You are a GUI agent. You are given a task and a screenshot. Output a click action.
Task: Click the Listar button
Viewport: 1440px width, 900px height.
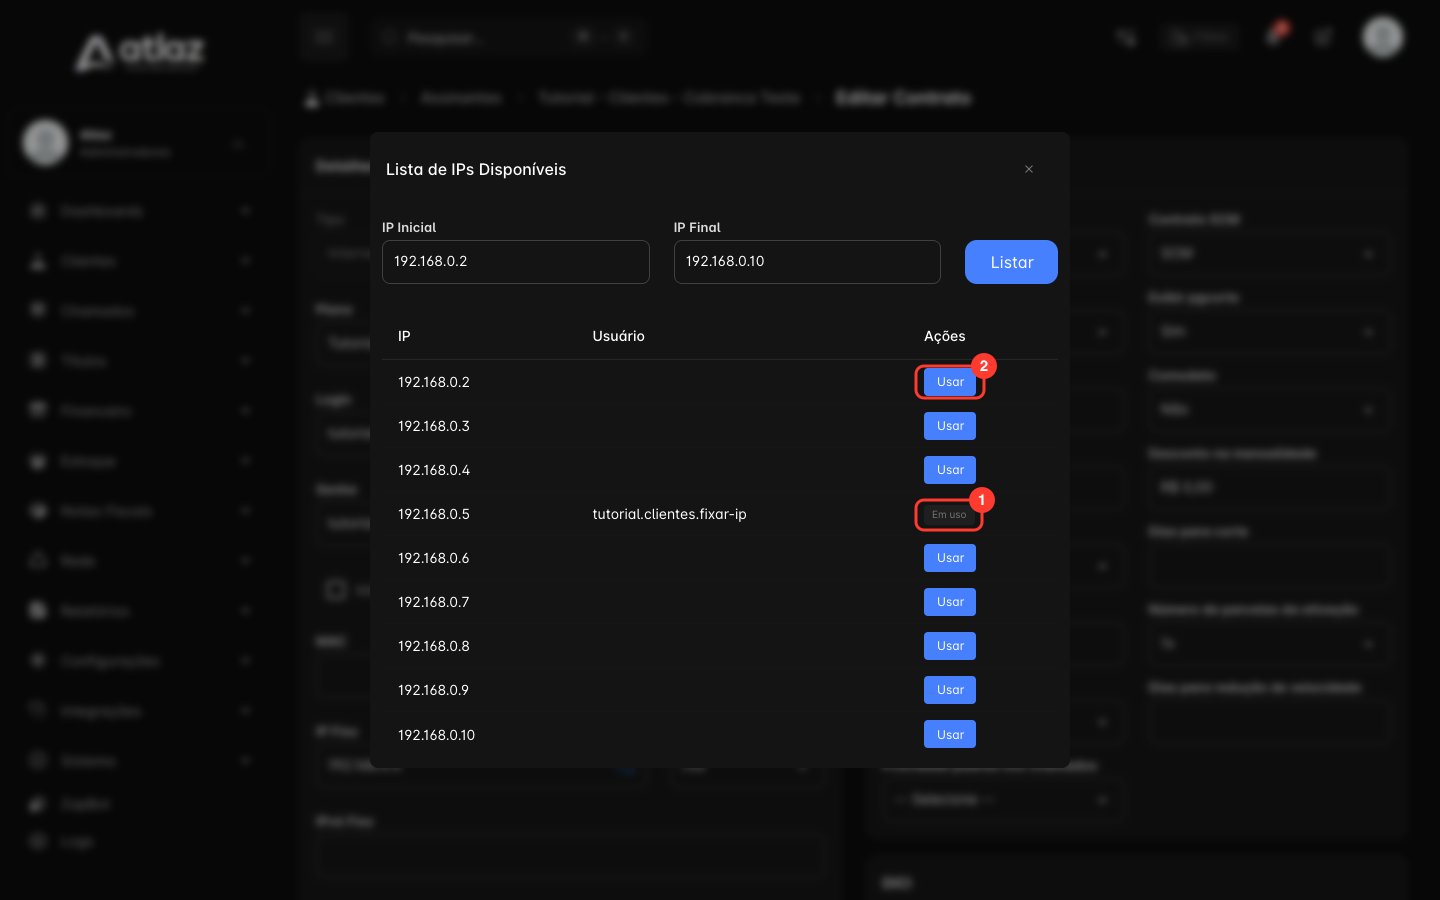click(x=1011, y=262)
